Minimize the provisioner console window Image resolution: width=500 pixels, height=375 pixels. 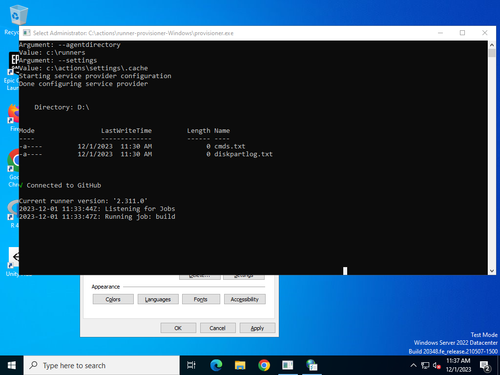tap(440, 33)
